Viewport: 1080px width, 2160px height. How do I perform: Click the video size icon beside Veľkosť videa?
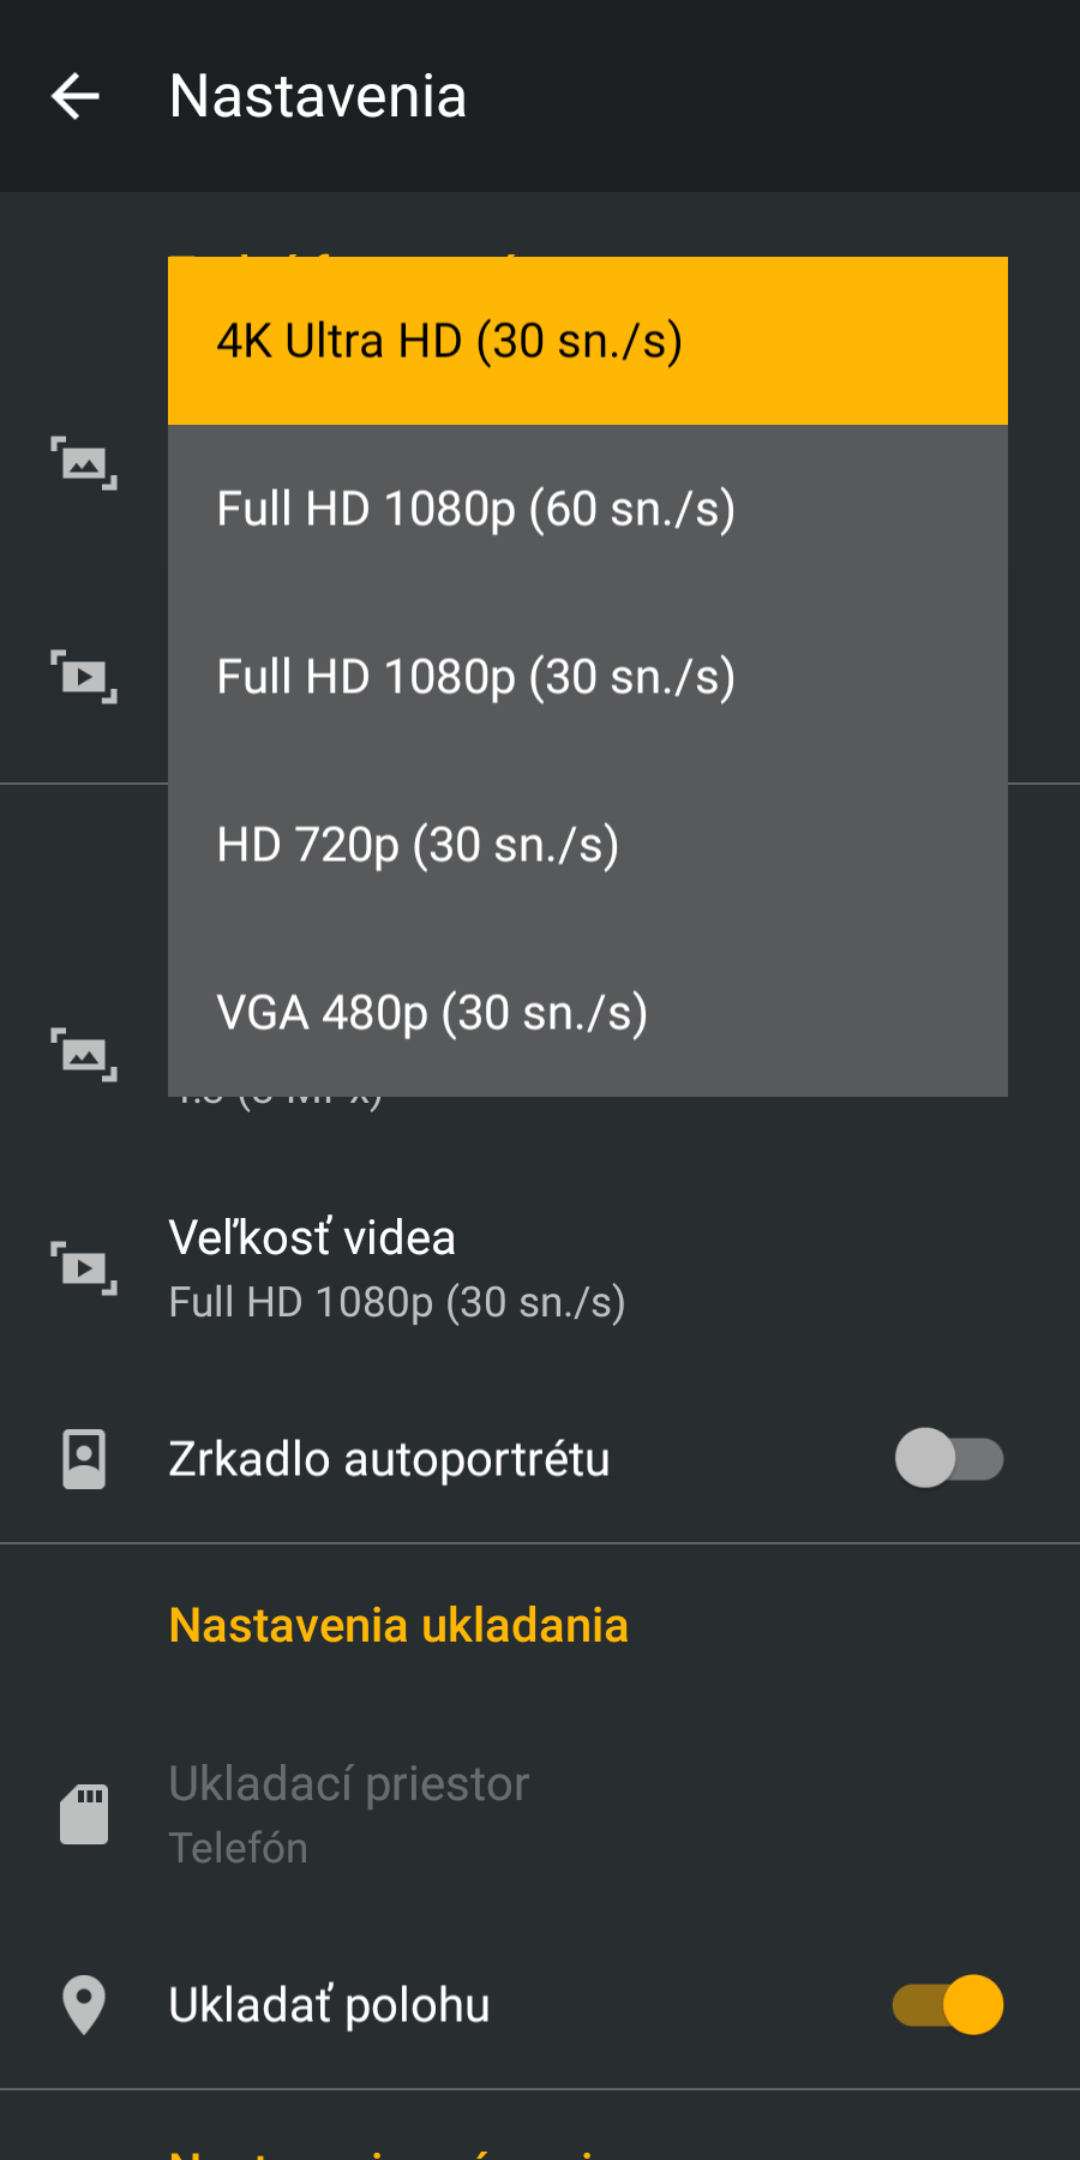(x=84, y=1268)
